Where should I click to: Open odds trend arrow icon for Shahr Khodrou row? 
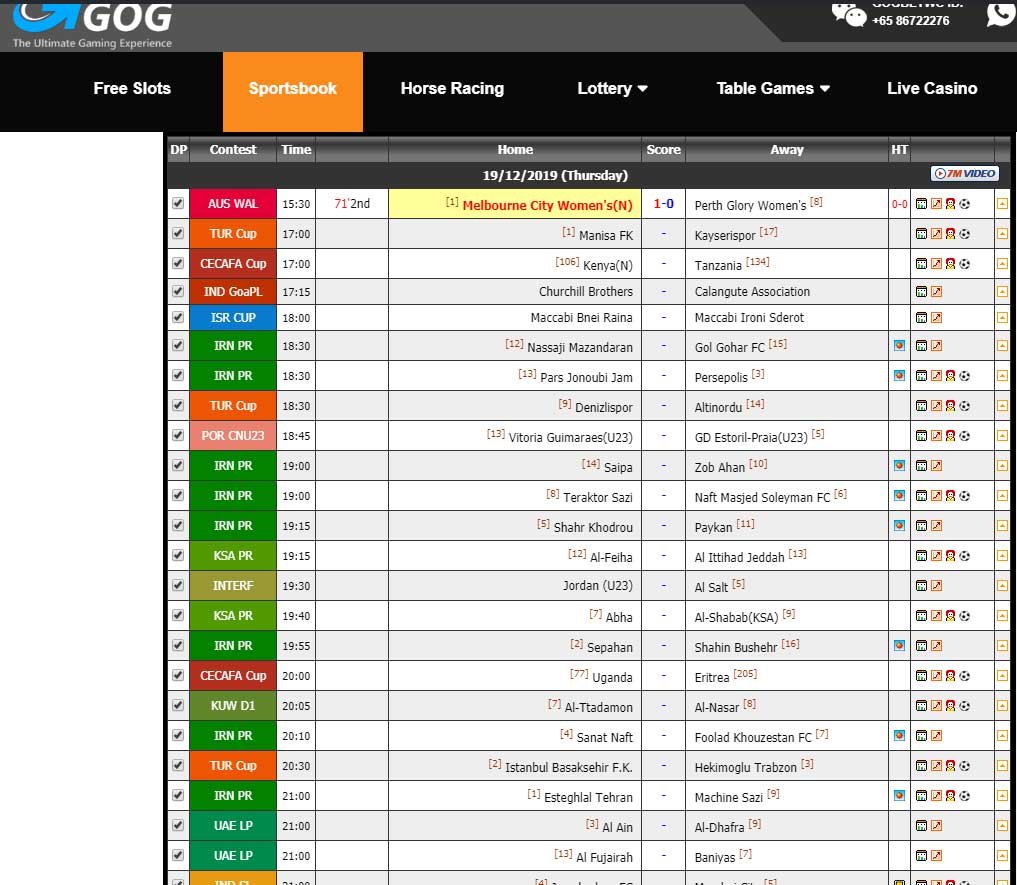click(936, 526)
